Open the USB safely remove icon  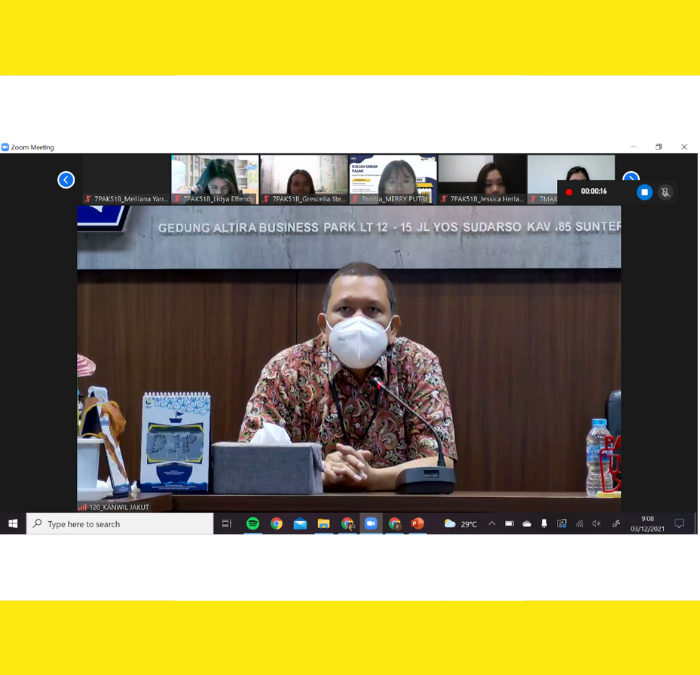coord(544,524)
